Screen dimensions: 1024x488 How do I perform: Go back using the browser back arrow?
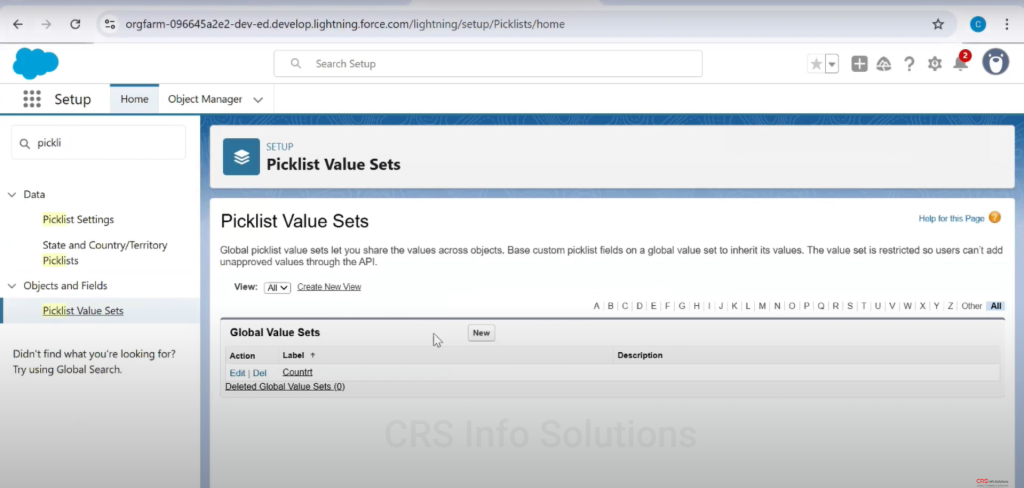tap(18, 24)
